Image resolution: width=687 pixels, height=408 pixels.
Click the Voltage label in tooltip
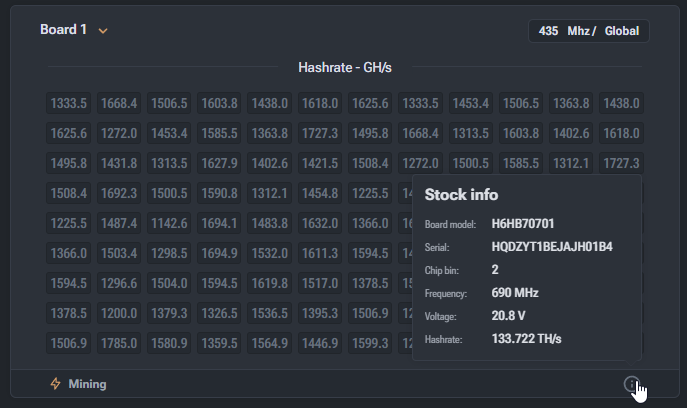(x=440, y=316)
